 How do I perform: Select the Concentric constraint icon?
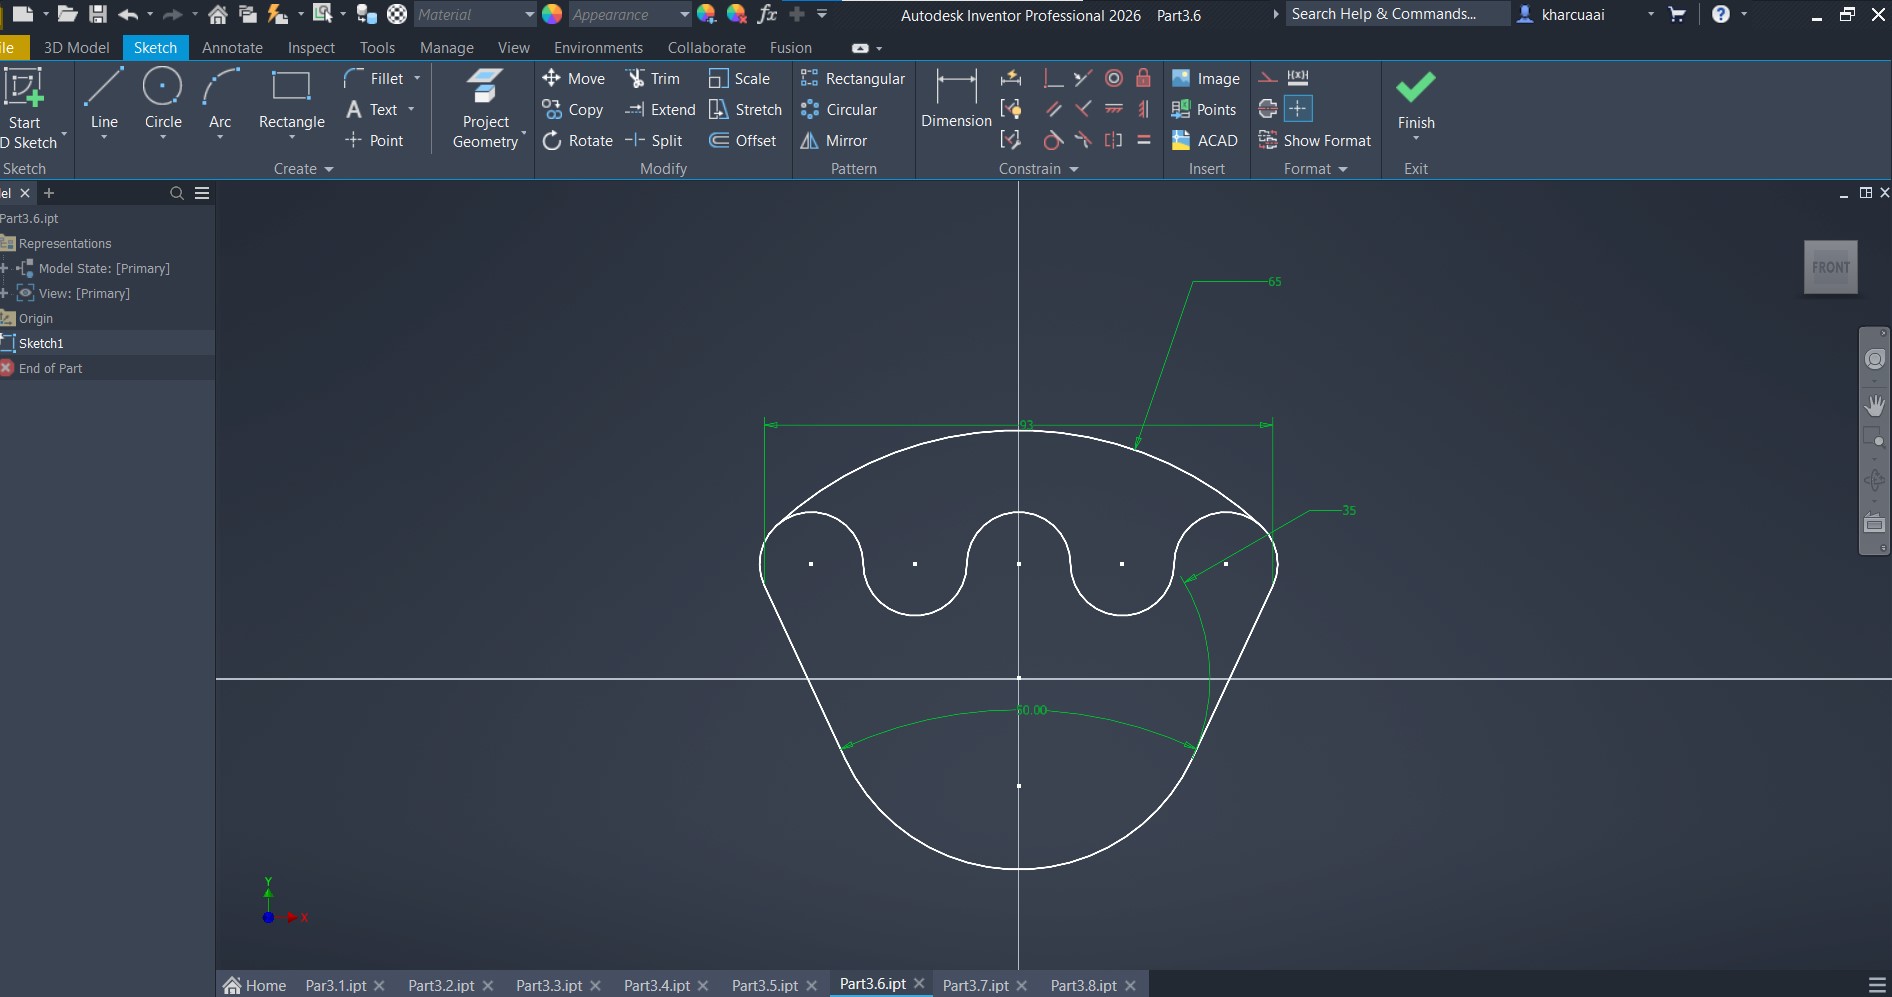tap(1114, 78)
